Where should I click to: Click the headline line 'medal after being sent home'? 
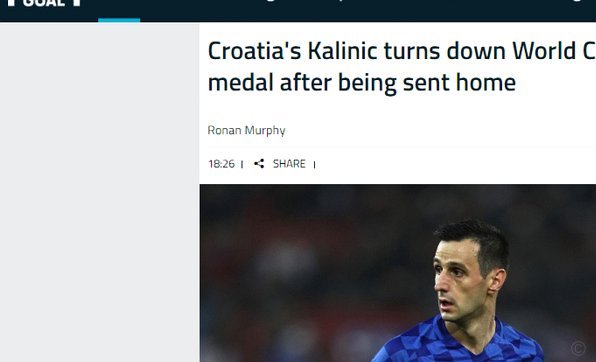coord(362,83)
